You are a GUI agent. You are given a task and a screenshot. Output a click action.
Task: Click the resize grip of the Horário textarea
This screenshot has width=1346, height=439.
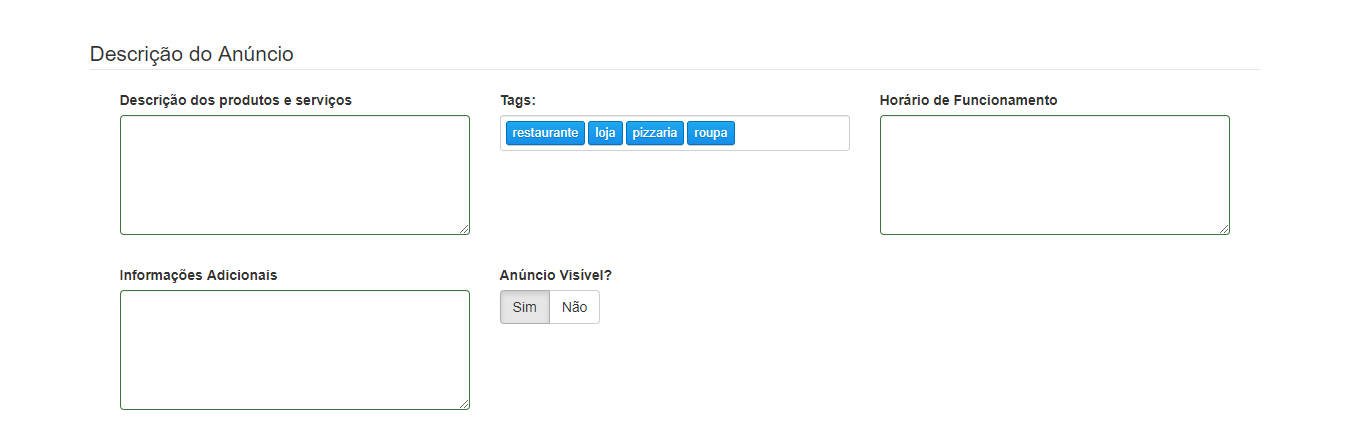[x=1224, y=229]
